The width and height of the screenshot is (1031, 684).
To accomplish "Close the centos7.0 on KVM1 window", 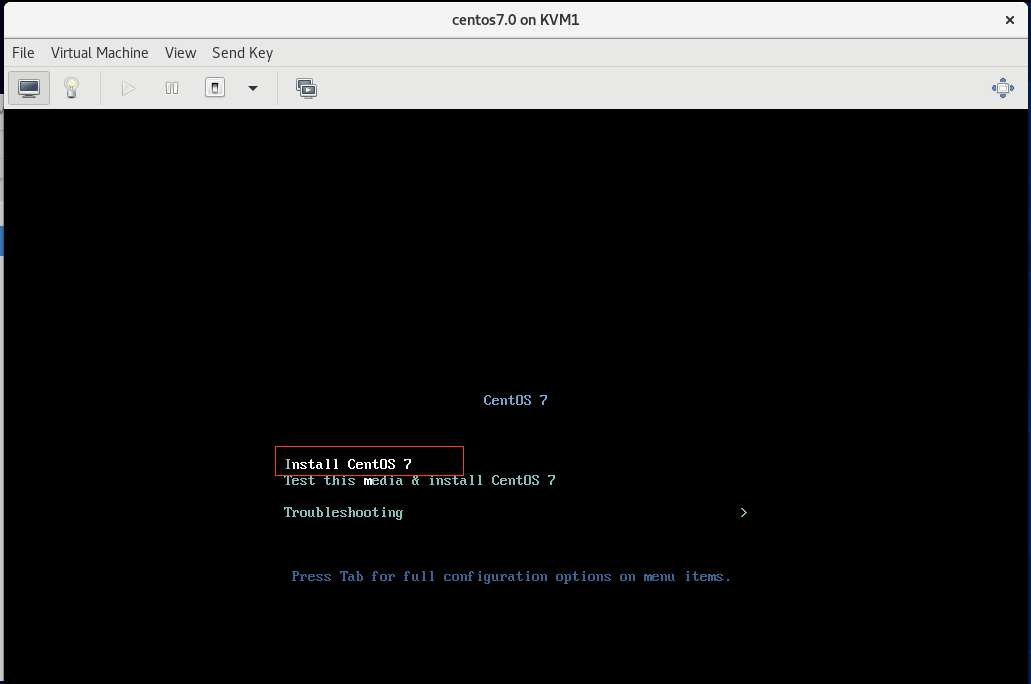I will 1010,20.
